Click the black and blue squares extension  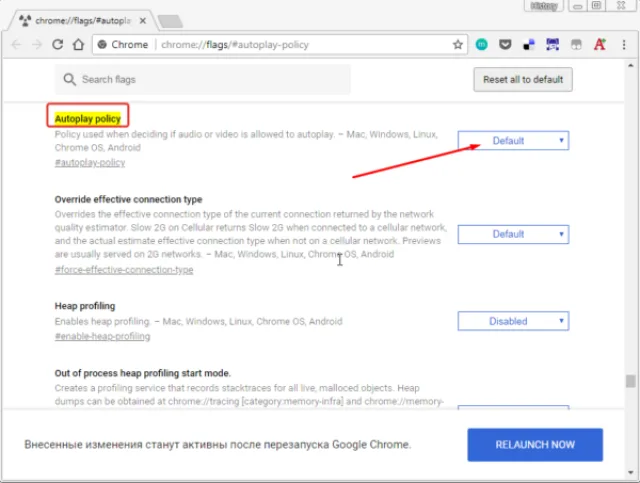529,45
